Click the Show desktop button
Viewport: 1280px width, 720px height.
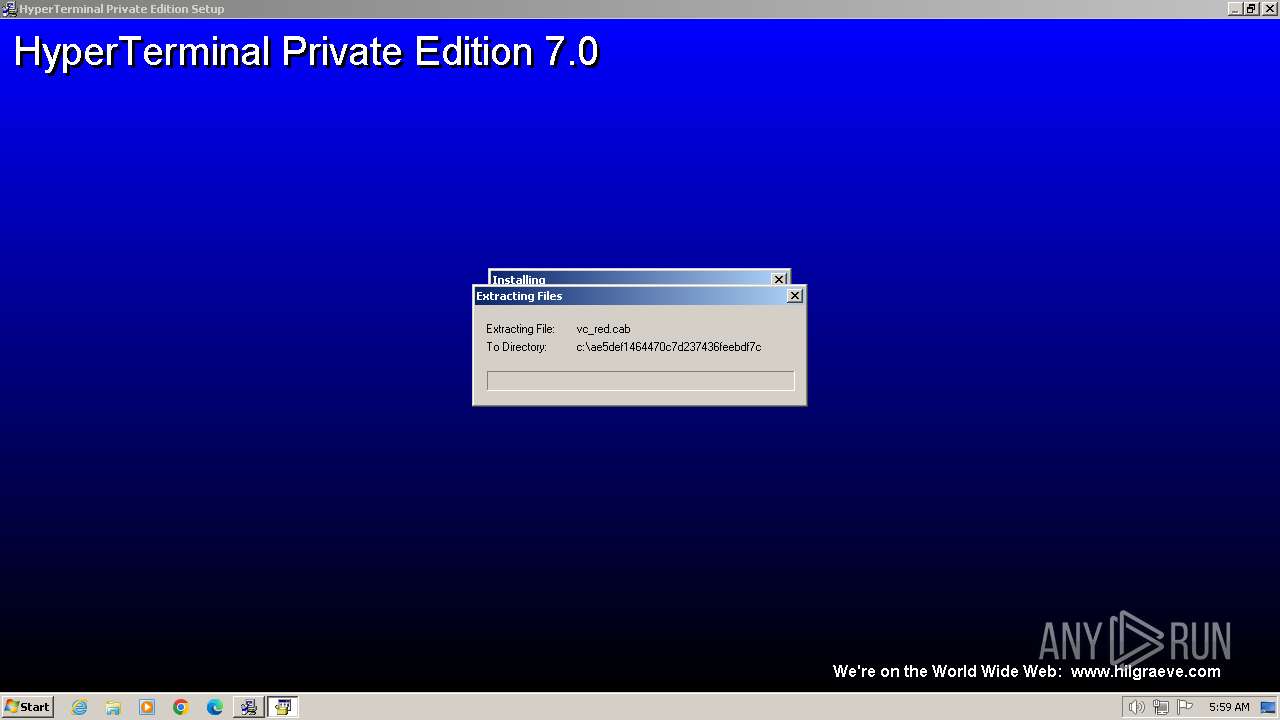(x=1269, y=707)
